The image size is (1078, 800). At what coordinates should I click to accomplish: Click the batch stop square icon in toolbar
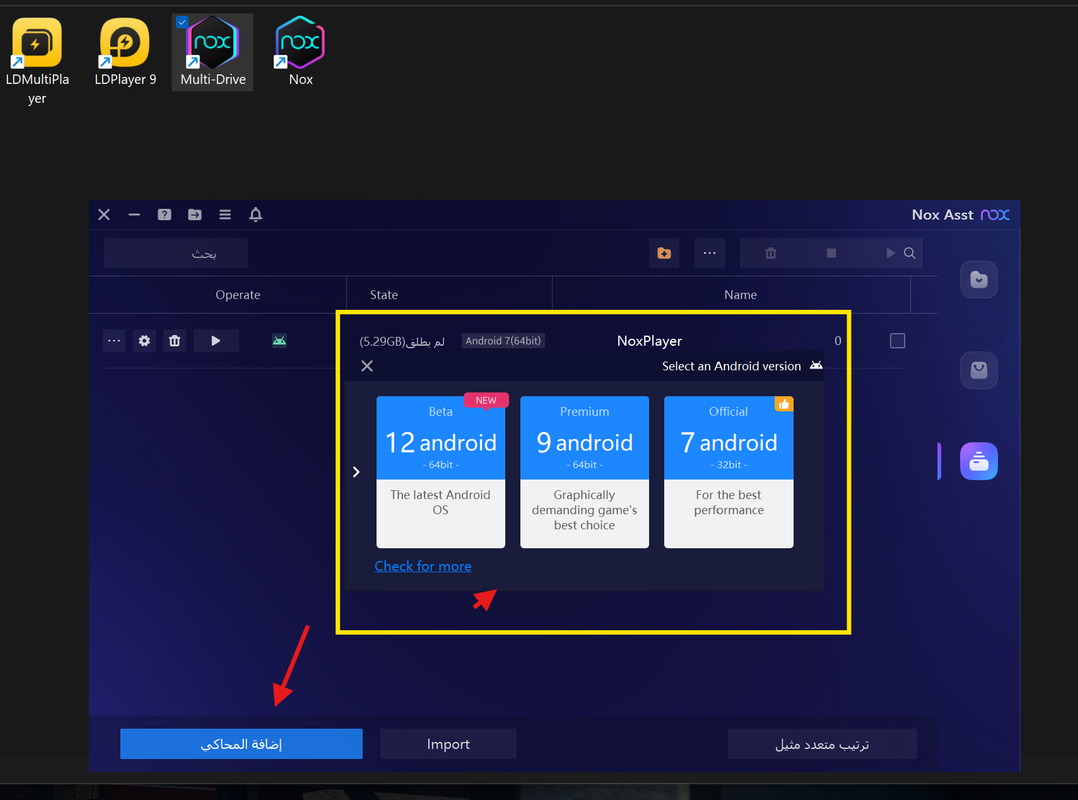click(x=831, y=254)
